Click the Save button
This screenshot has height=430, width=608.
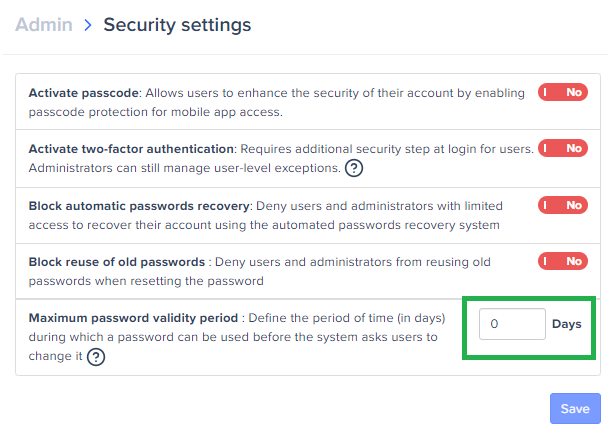pos(575,409)
